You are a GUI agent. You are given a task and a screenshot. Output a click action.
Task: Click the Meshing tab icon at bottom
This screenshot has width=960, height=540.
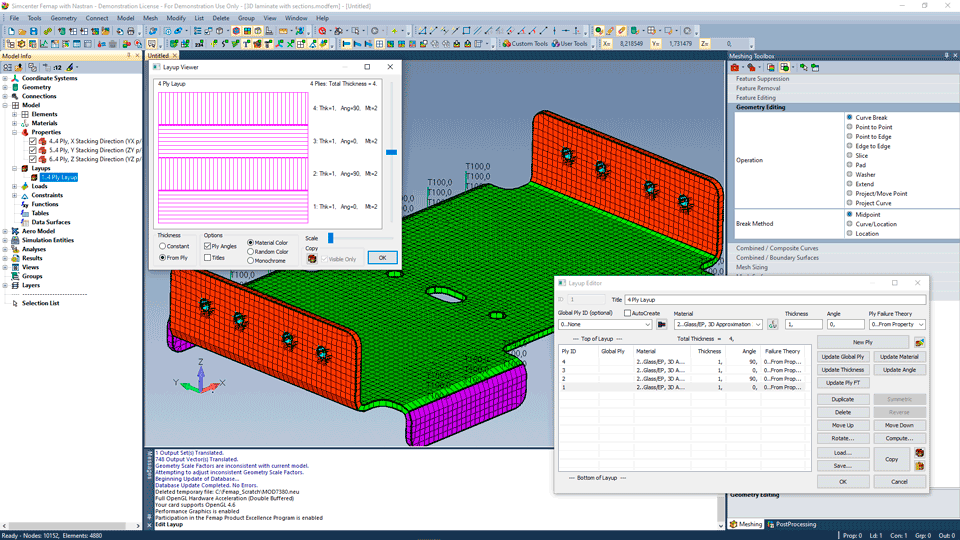click(733, 524)
